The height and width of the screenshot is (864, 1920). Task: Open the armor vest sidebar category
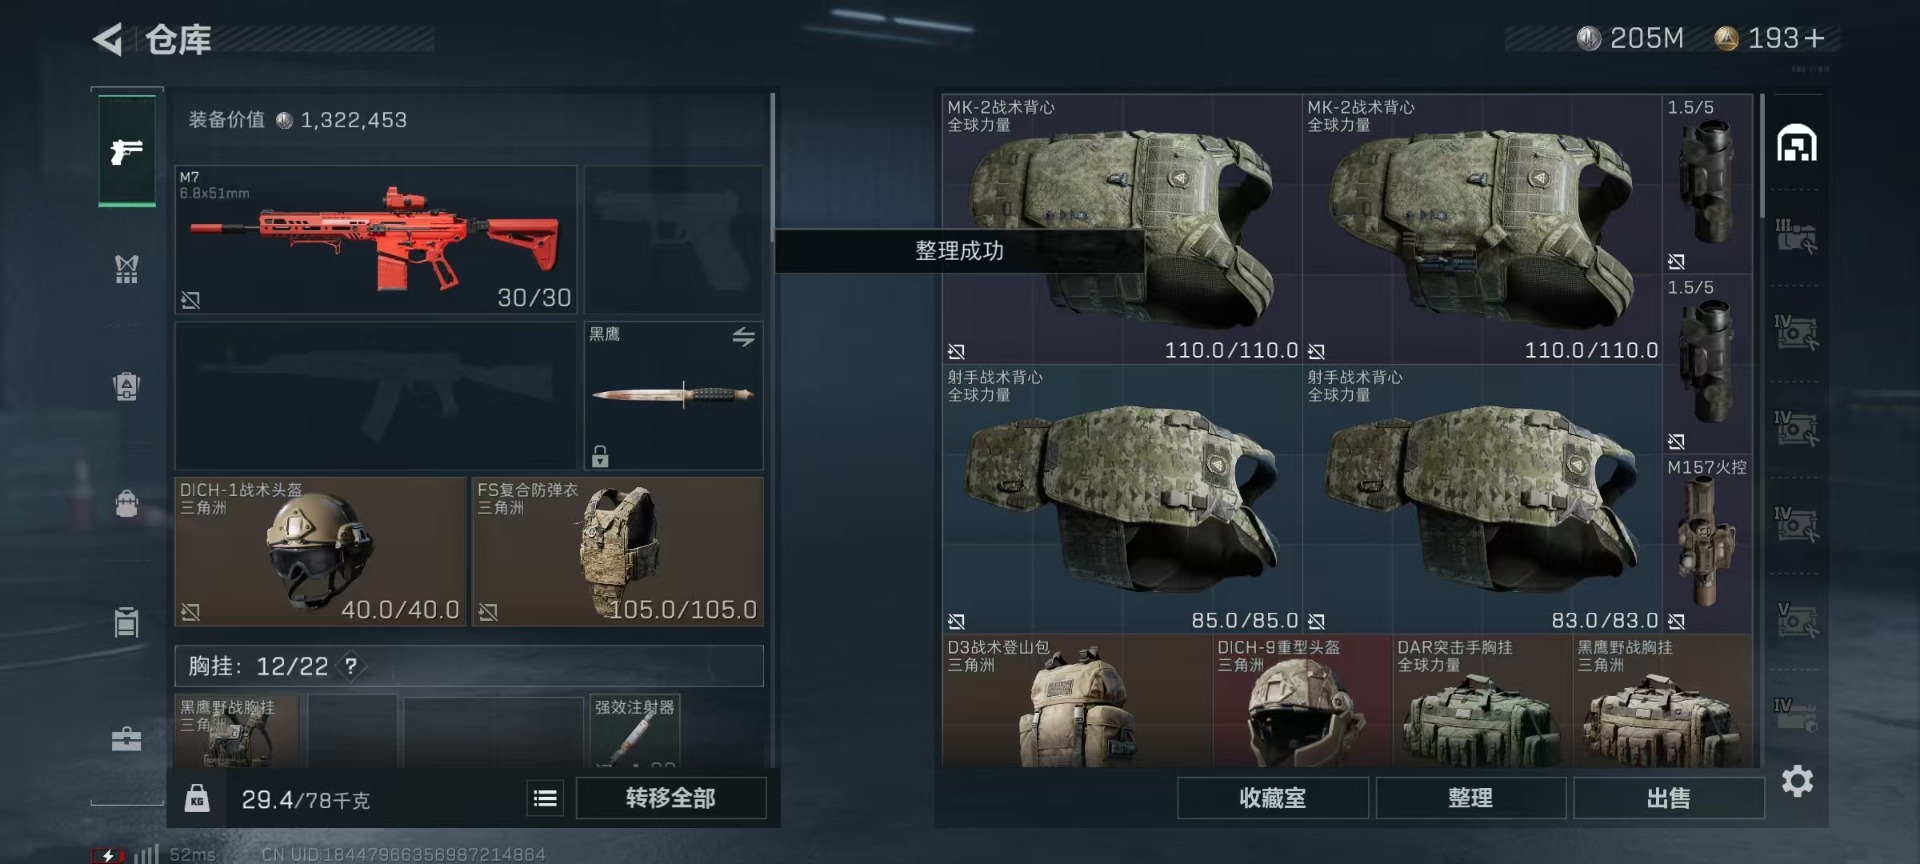tap(127, 268)
